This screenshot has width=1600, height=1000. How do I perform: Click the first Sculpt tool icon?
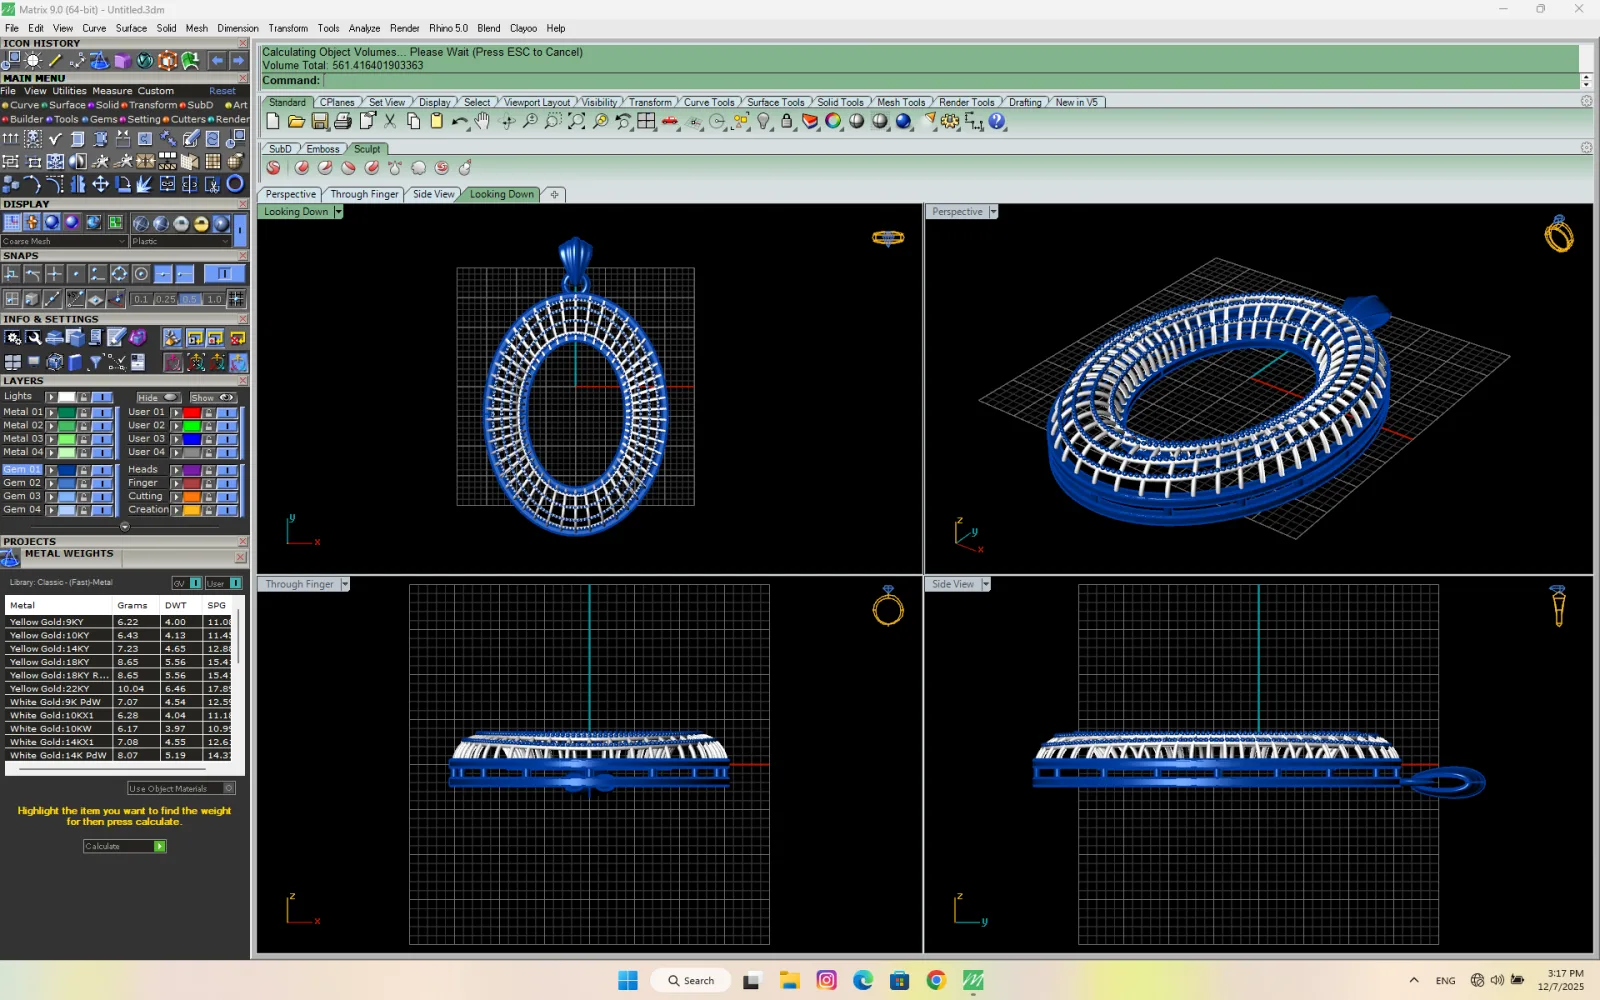pyautogui.click(x=273, y=168)
